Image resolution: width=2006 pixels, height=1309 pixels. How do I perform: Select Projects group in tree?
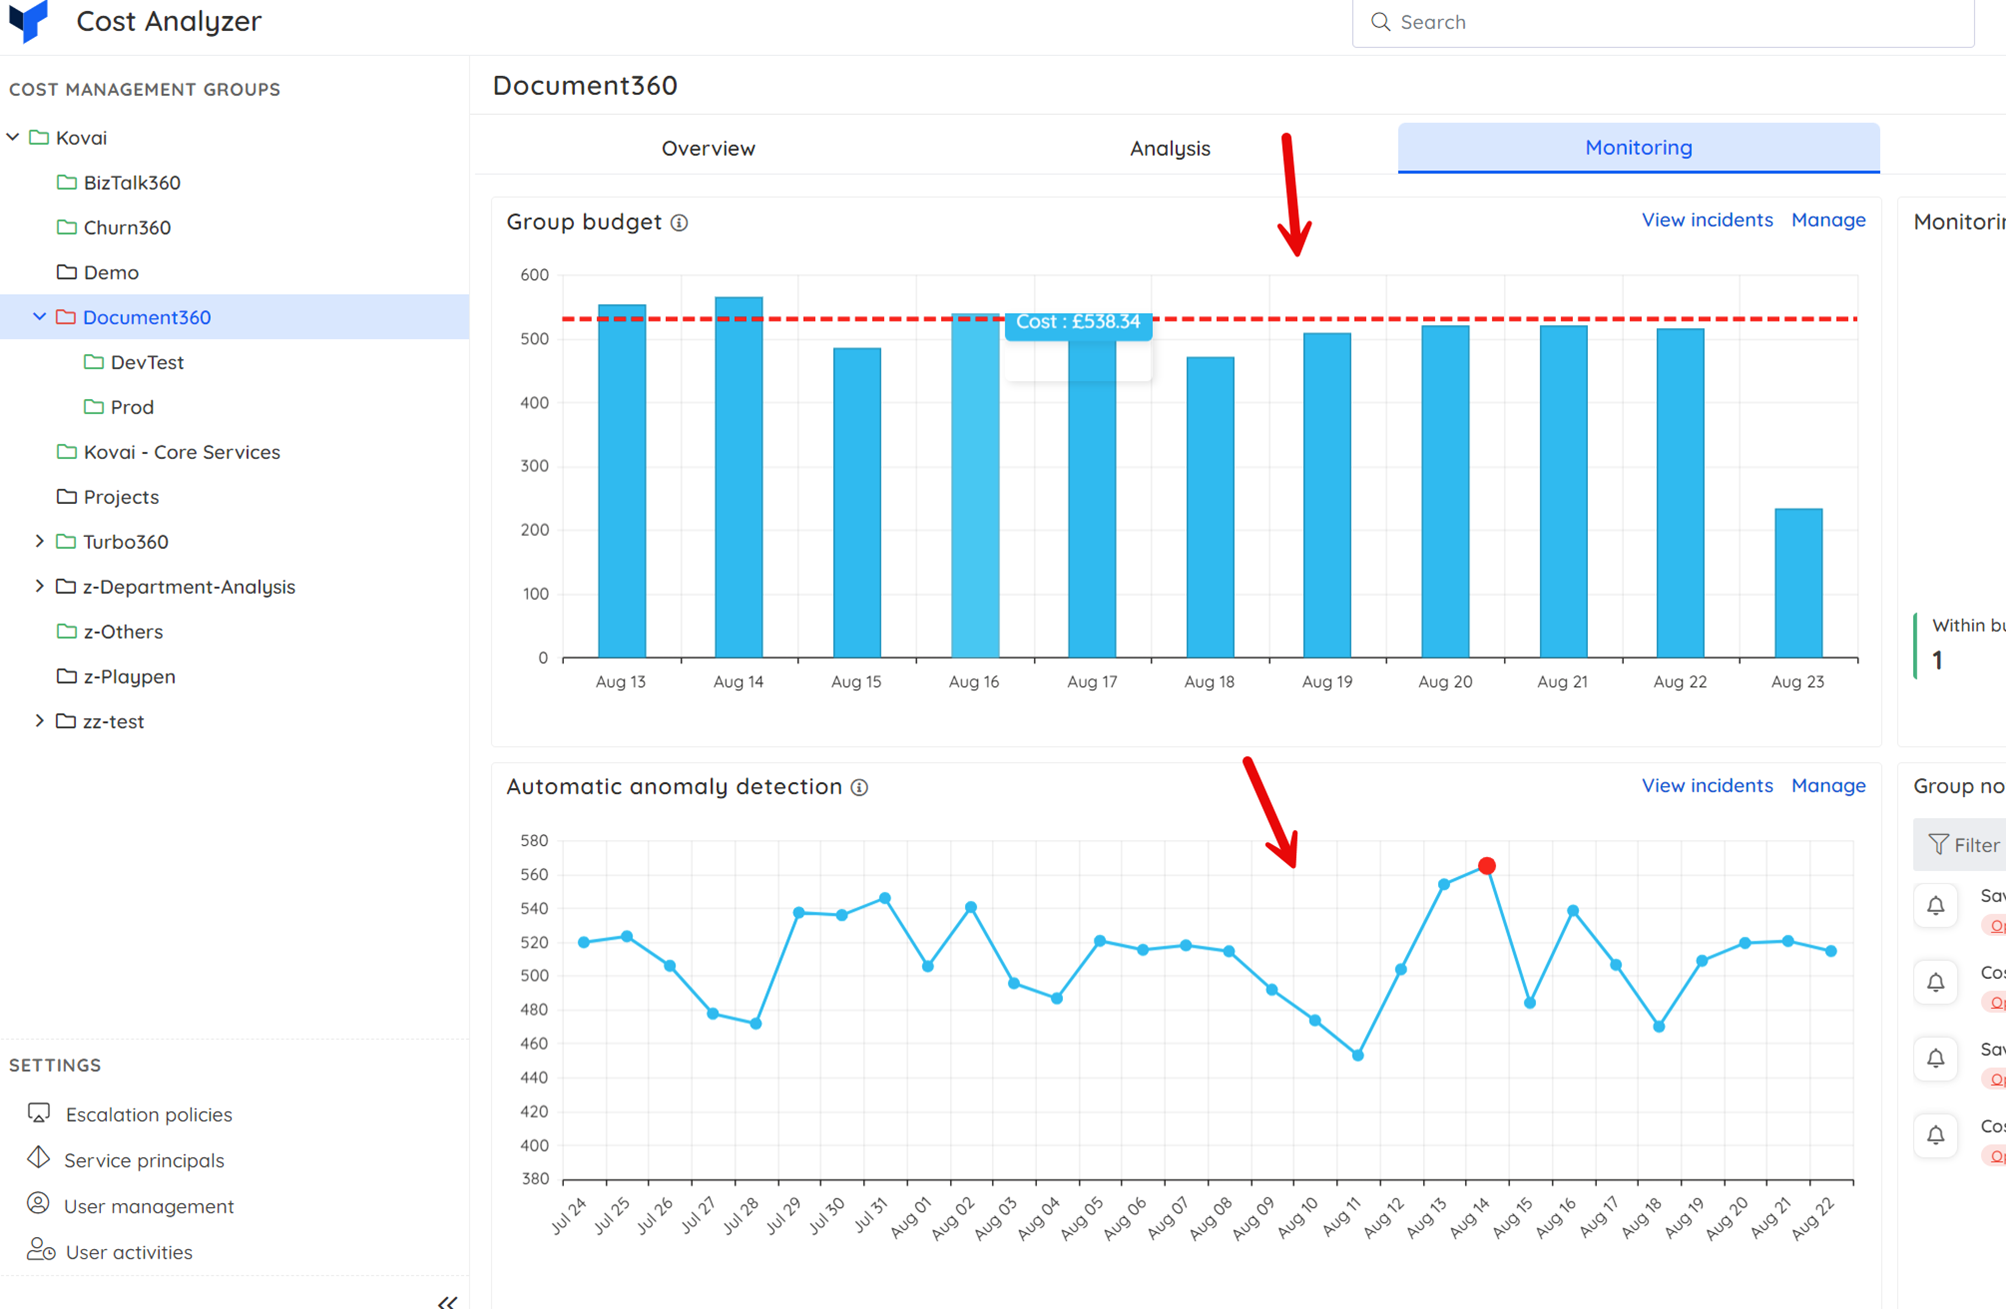click(x=121, y=497)
